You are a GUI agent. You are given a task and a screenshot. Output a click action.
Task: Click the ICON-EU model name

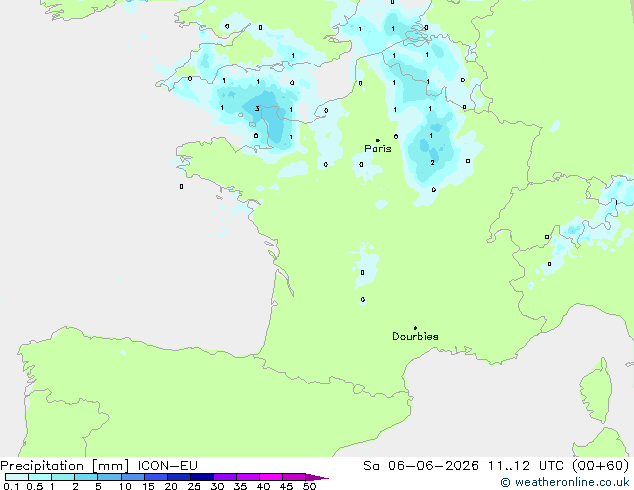coord(167,466)
